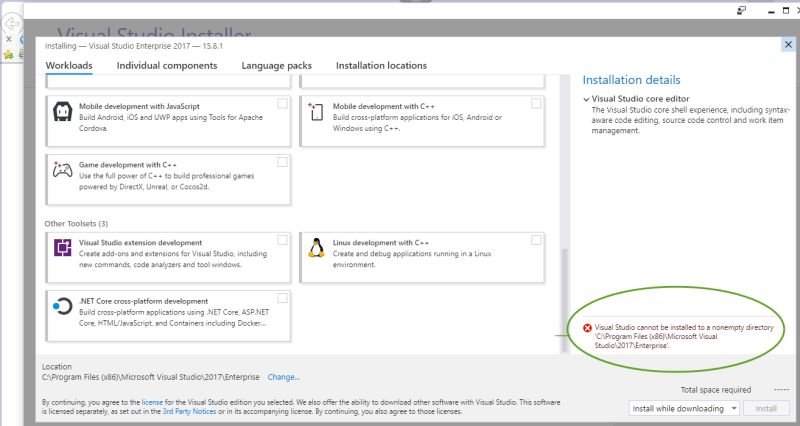
Task: Click the Visual Studio extension development title
Action: tap(140, 243)
